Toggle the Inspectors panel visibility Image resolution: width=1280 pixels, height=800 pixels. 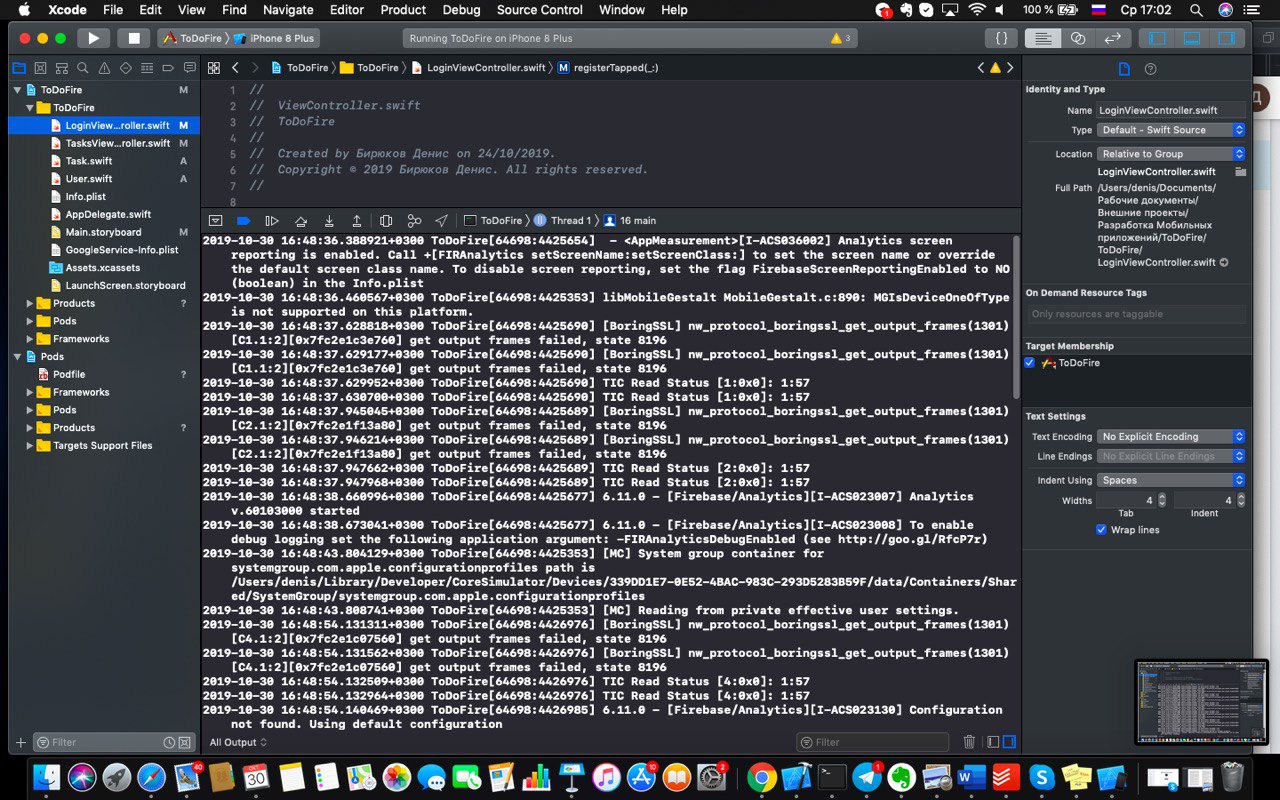(x=1226, y=38)
